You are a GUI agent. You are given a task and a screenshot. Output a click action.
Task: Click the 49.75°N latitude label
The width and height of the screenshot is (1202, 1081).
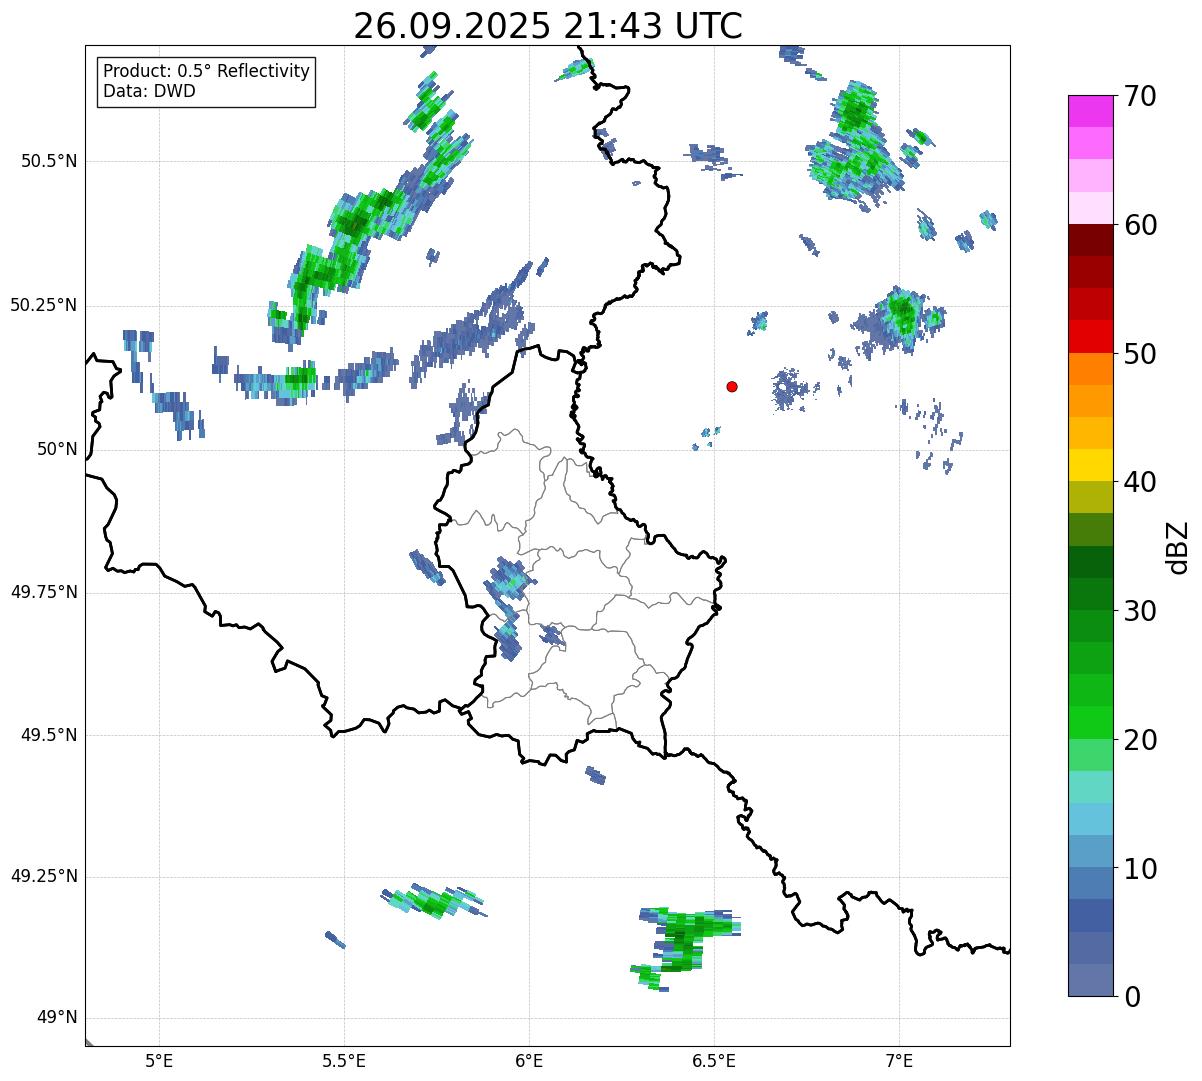click(44, 592)
